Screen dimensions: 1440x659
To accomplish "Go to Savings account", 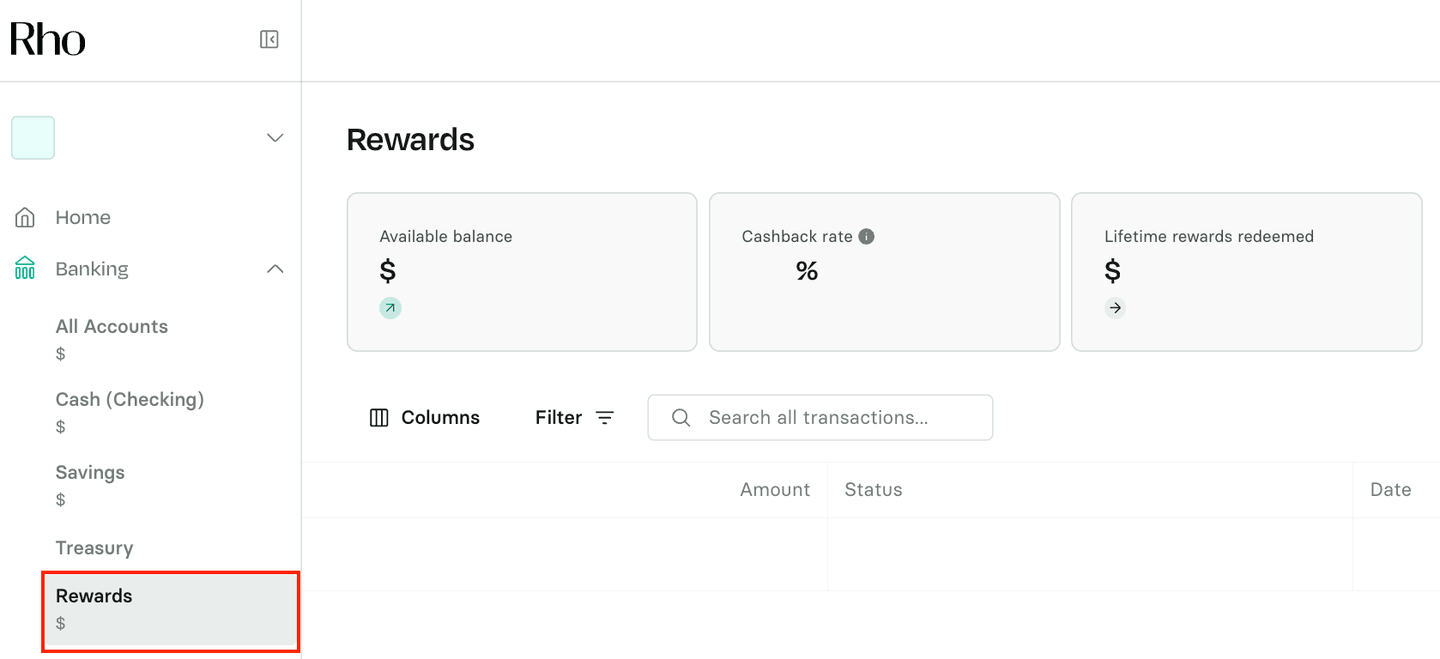I will [x=90, y=473].
